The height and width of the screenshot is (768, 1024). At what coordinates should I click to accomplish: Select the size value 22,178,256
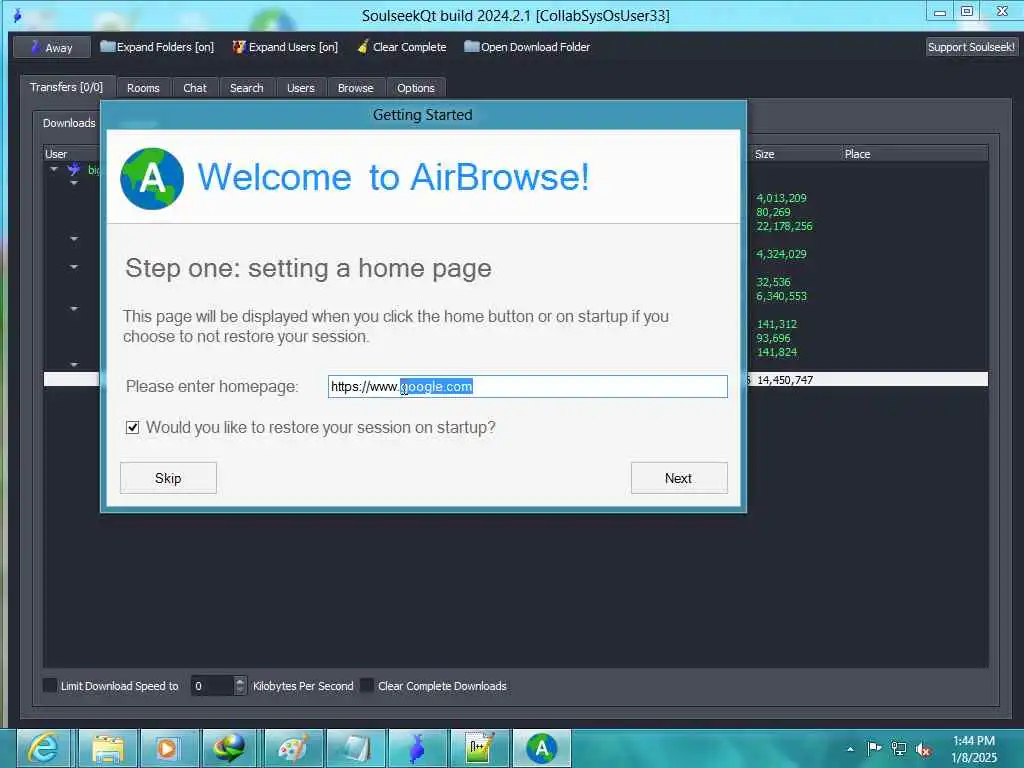(x=784, y=226)
